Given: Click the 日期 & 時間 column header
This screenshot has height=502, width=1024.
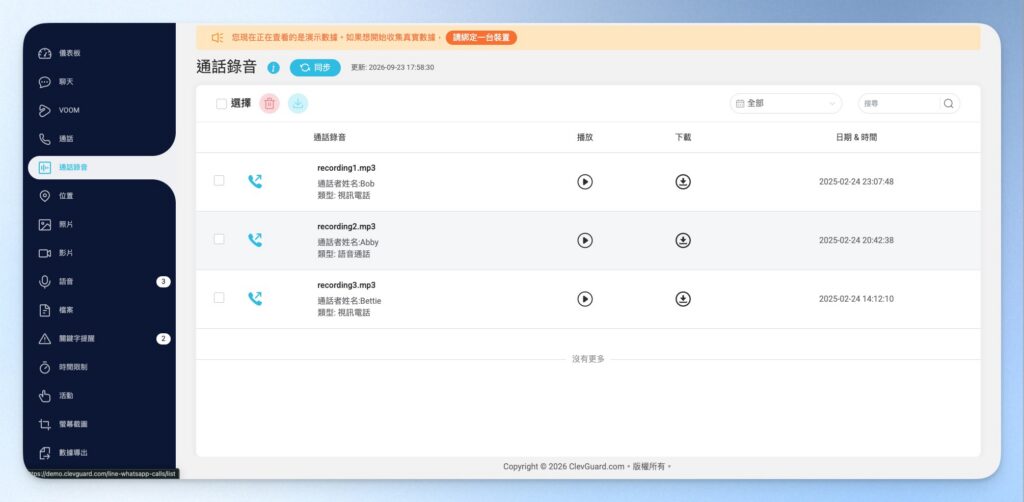Looking at the screenshot, I should (x=856, y=138).
